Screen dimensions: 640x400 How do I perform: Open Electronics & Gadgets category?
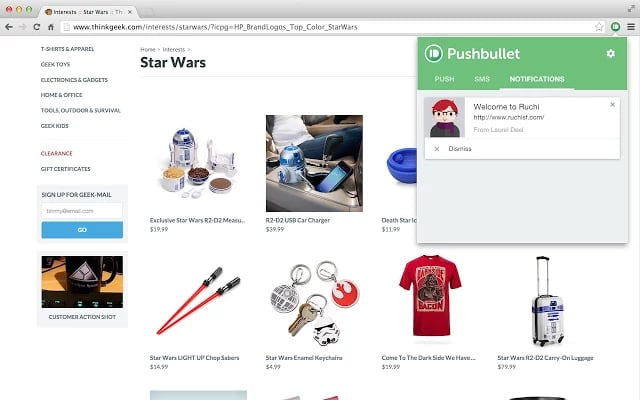coord(74,80)
